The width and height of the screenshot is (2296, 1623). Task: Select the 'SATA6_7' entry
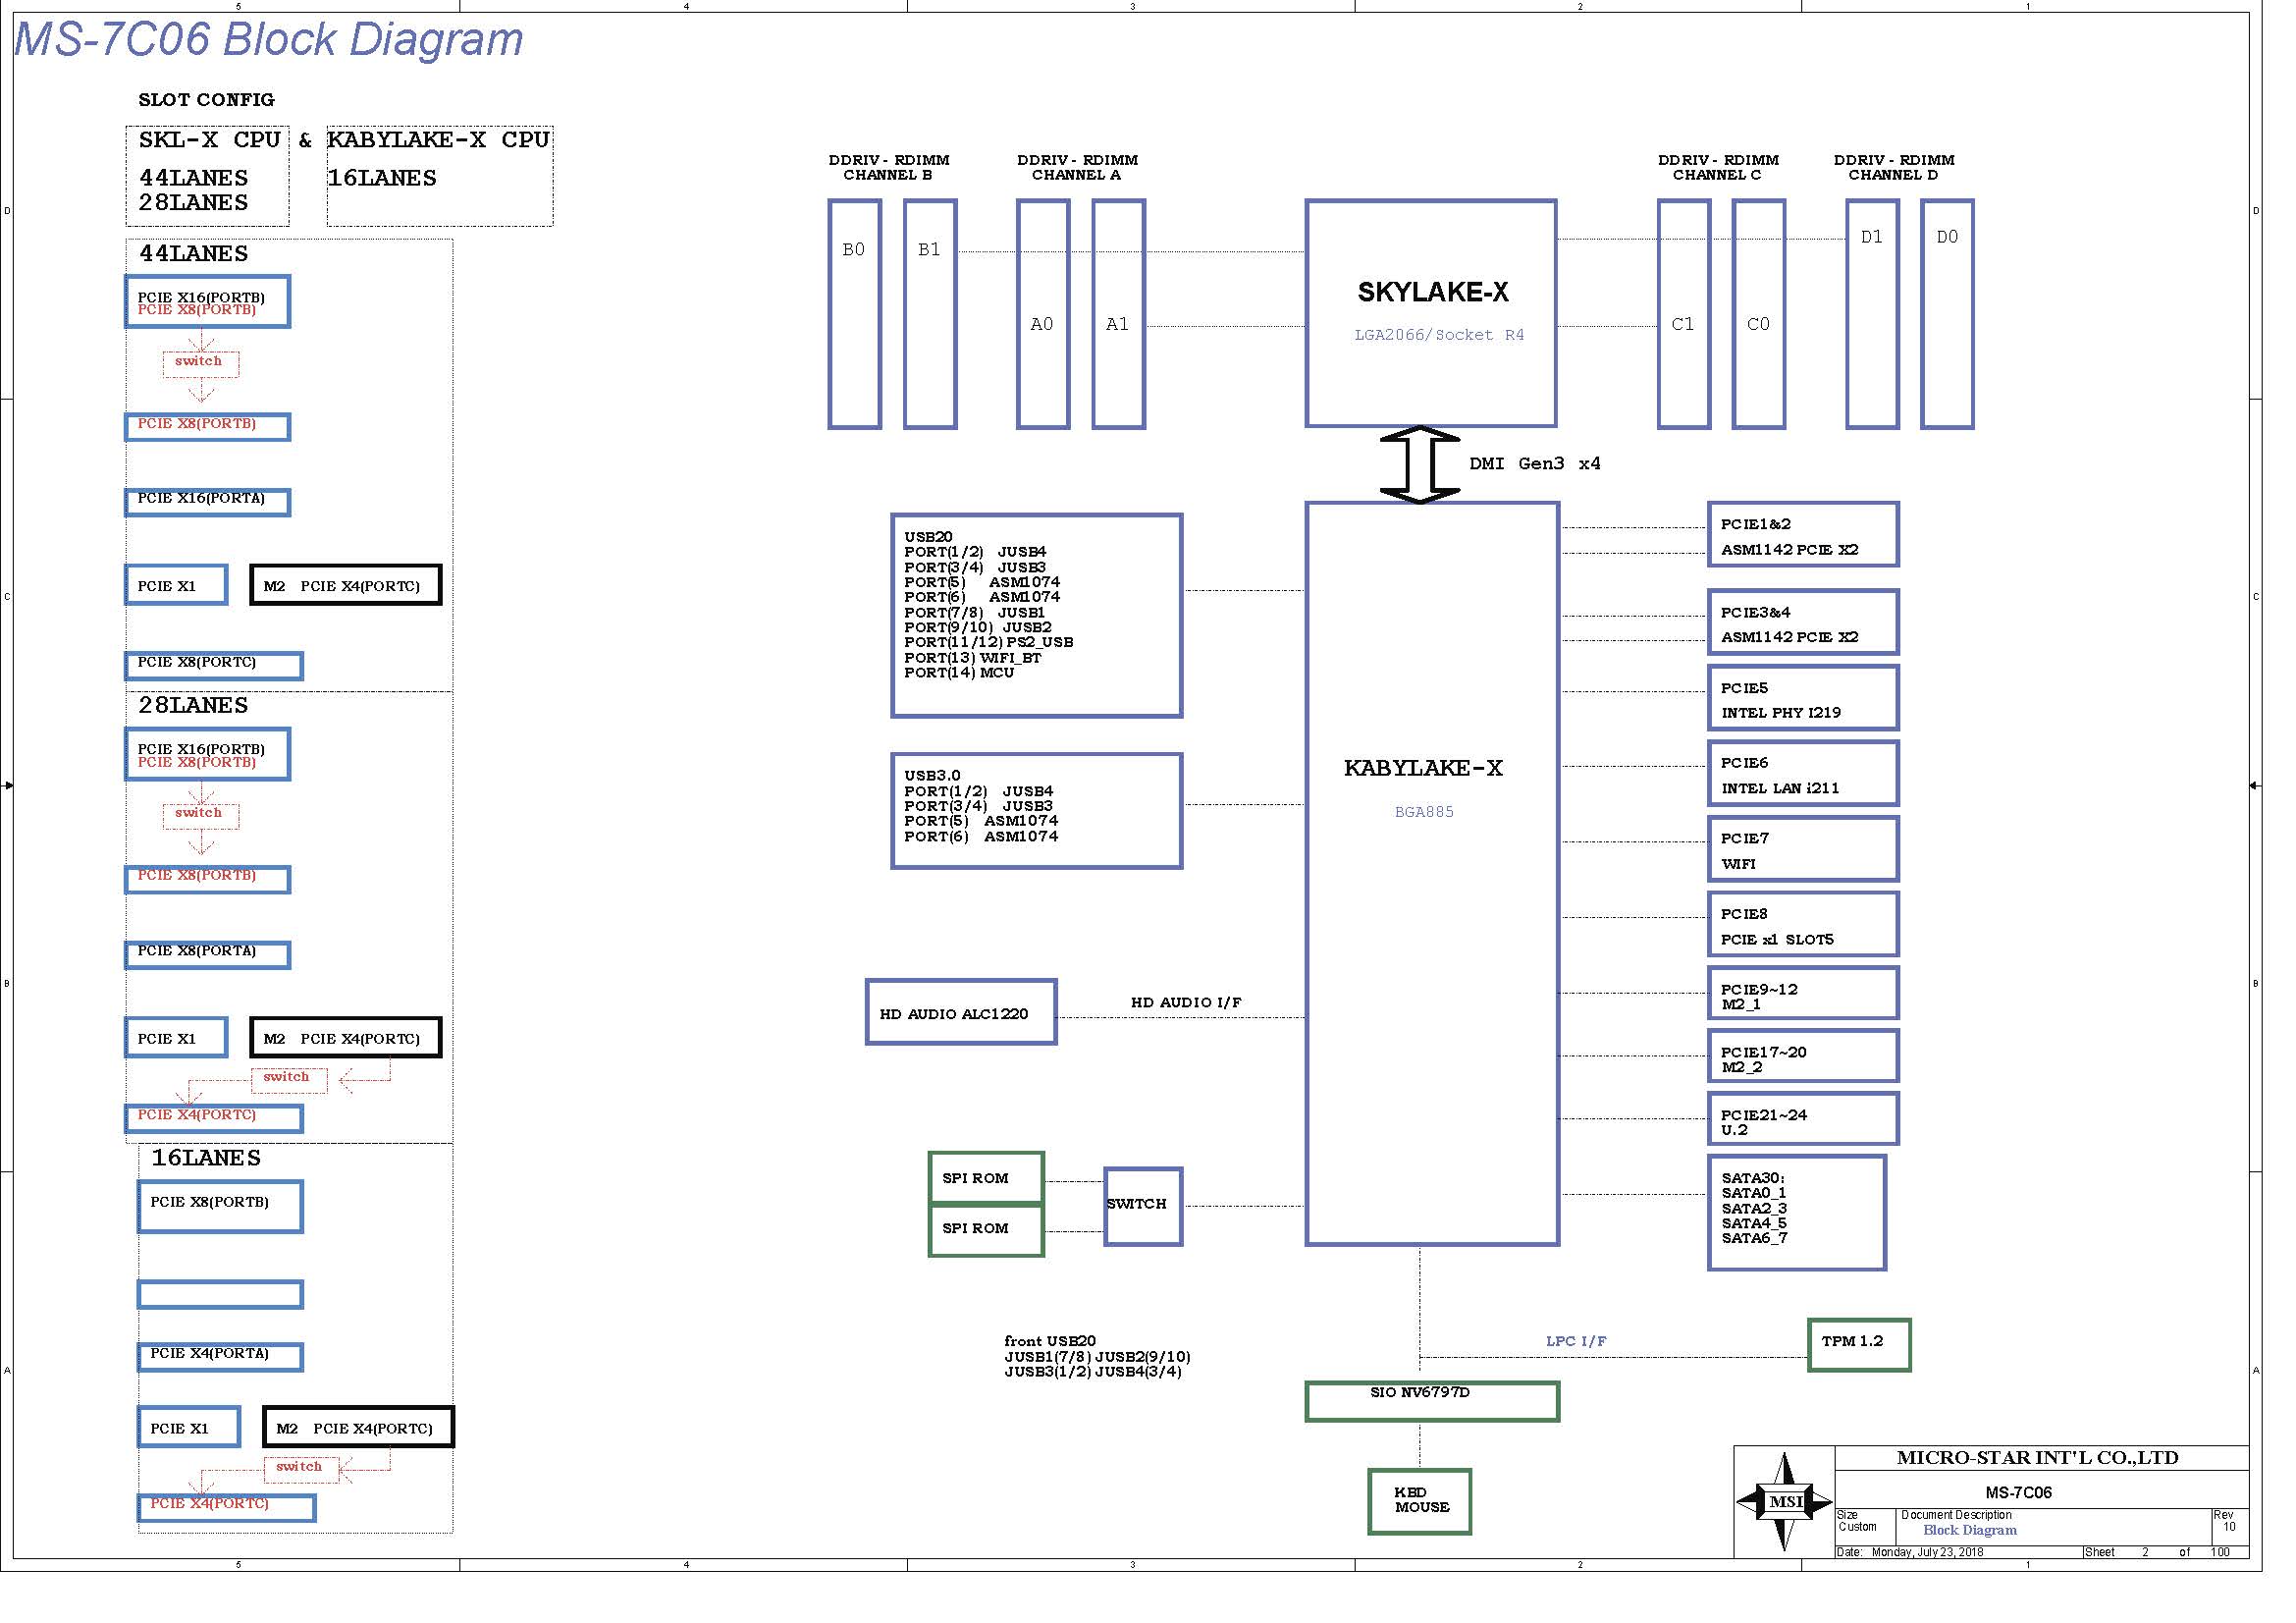coord(1754,1238)
